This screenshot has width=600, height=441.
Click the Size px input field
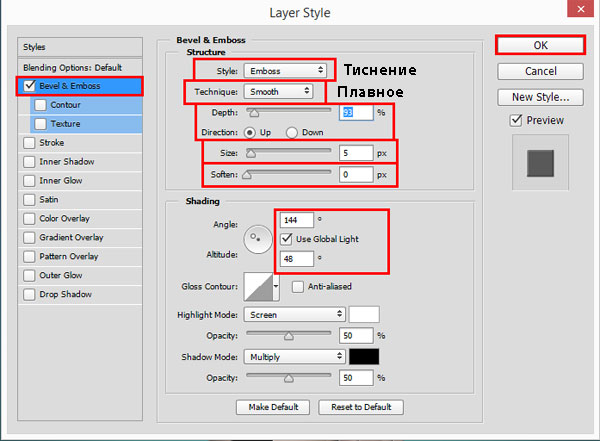point(356,153)
